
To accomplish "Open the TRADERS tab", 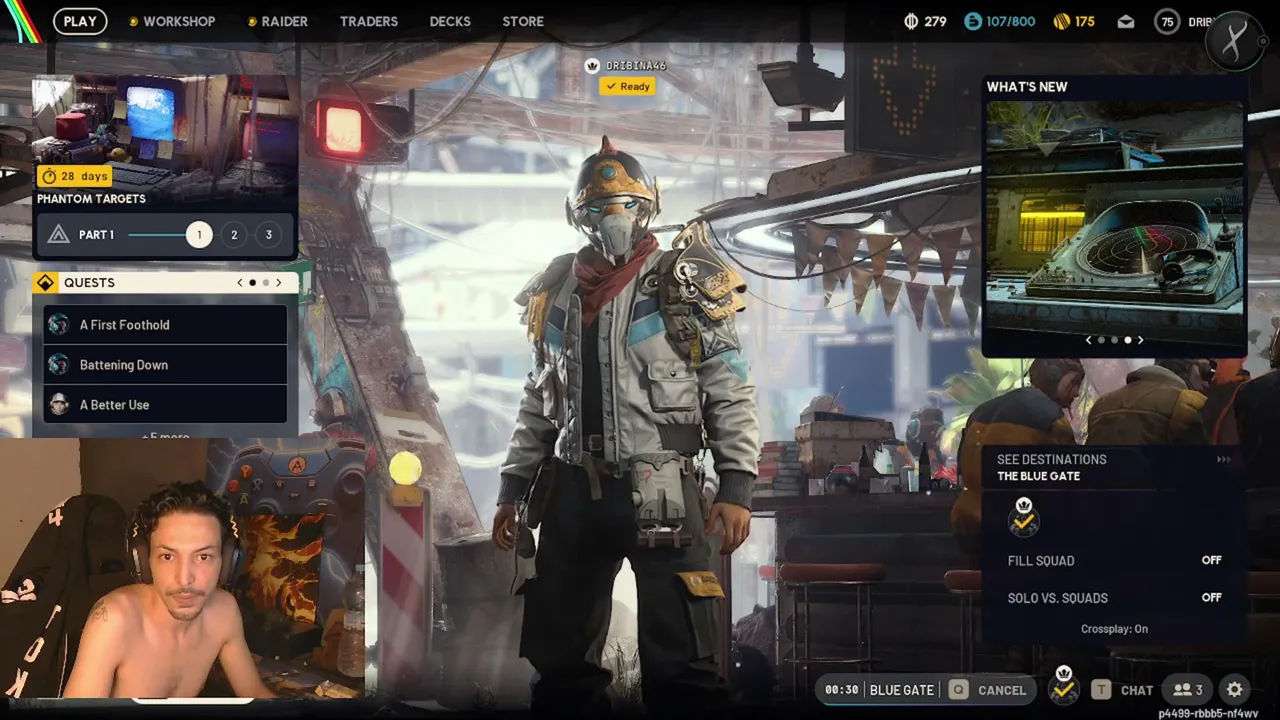I will 369,21.
